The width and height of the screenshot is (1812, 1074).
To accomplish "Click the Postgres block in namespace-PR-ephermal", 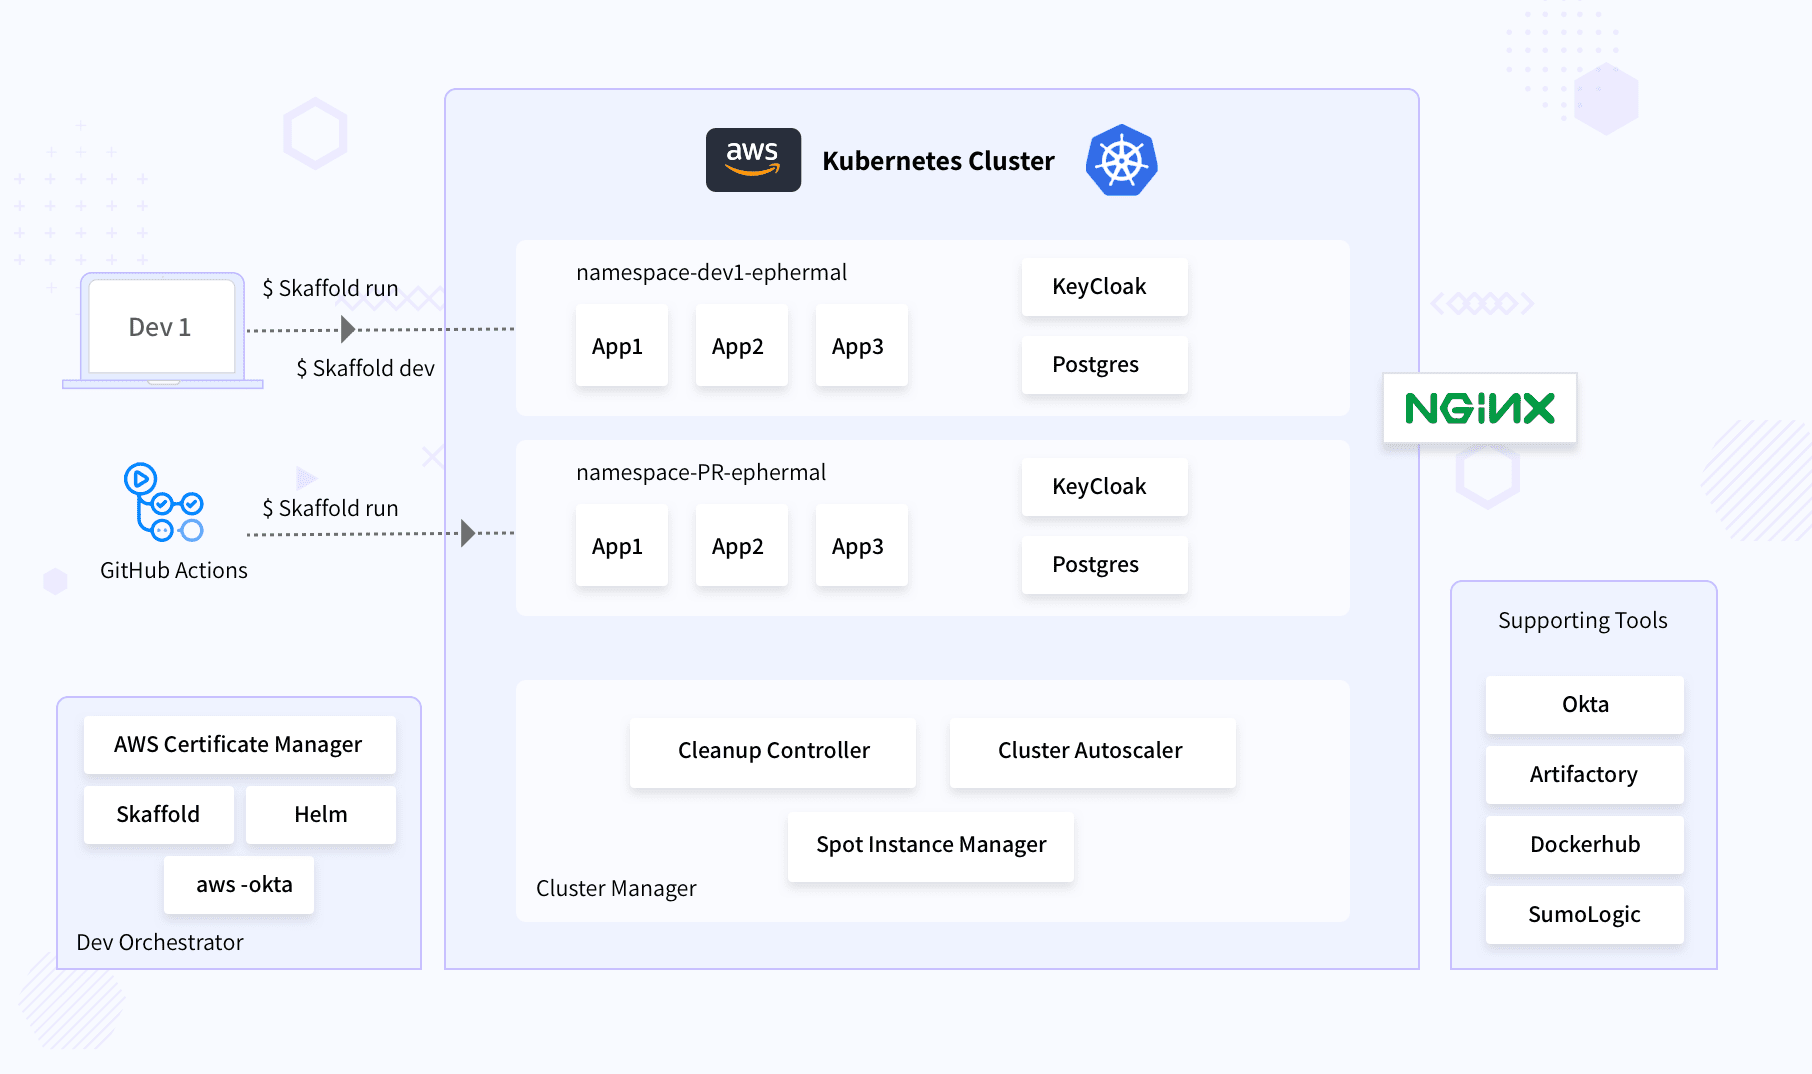I will 1103,565.
